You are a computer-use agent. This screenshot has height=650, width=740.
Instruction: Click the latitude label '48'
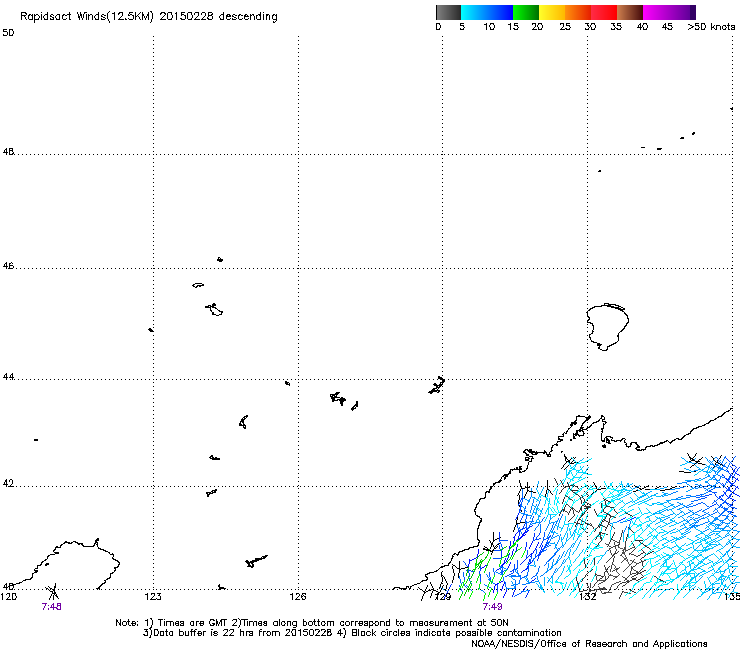(8, 152)
